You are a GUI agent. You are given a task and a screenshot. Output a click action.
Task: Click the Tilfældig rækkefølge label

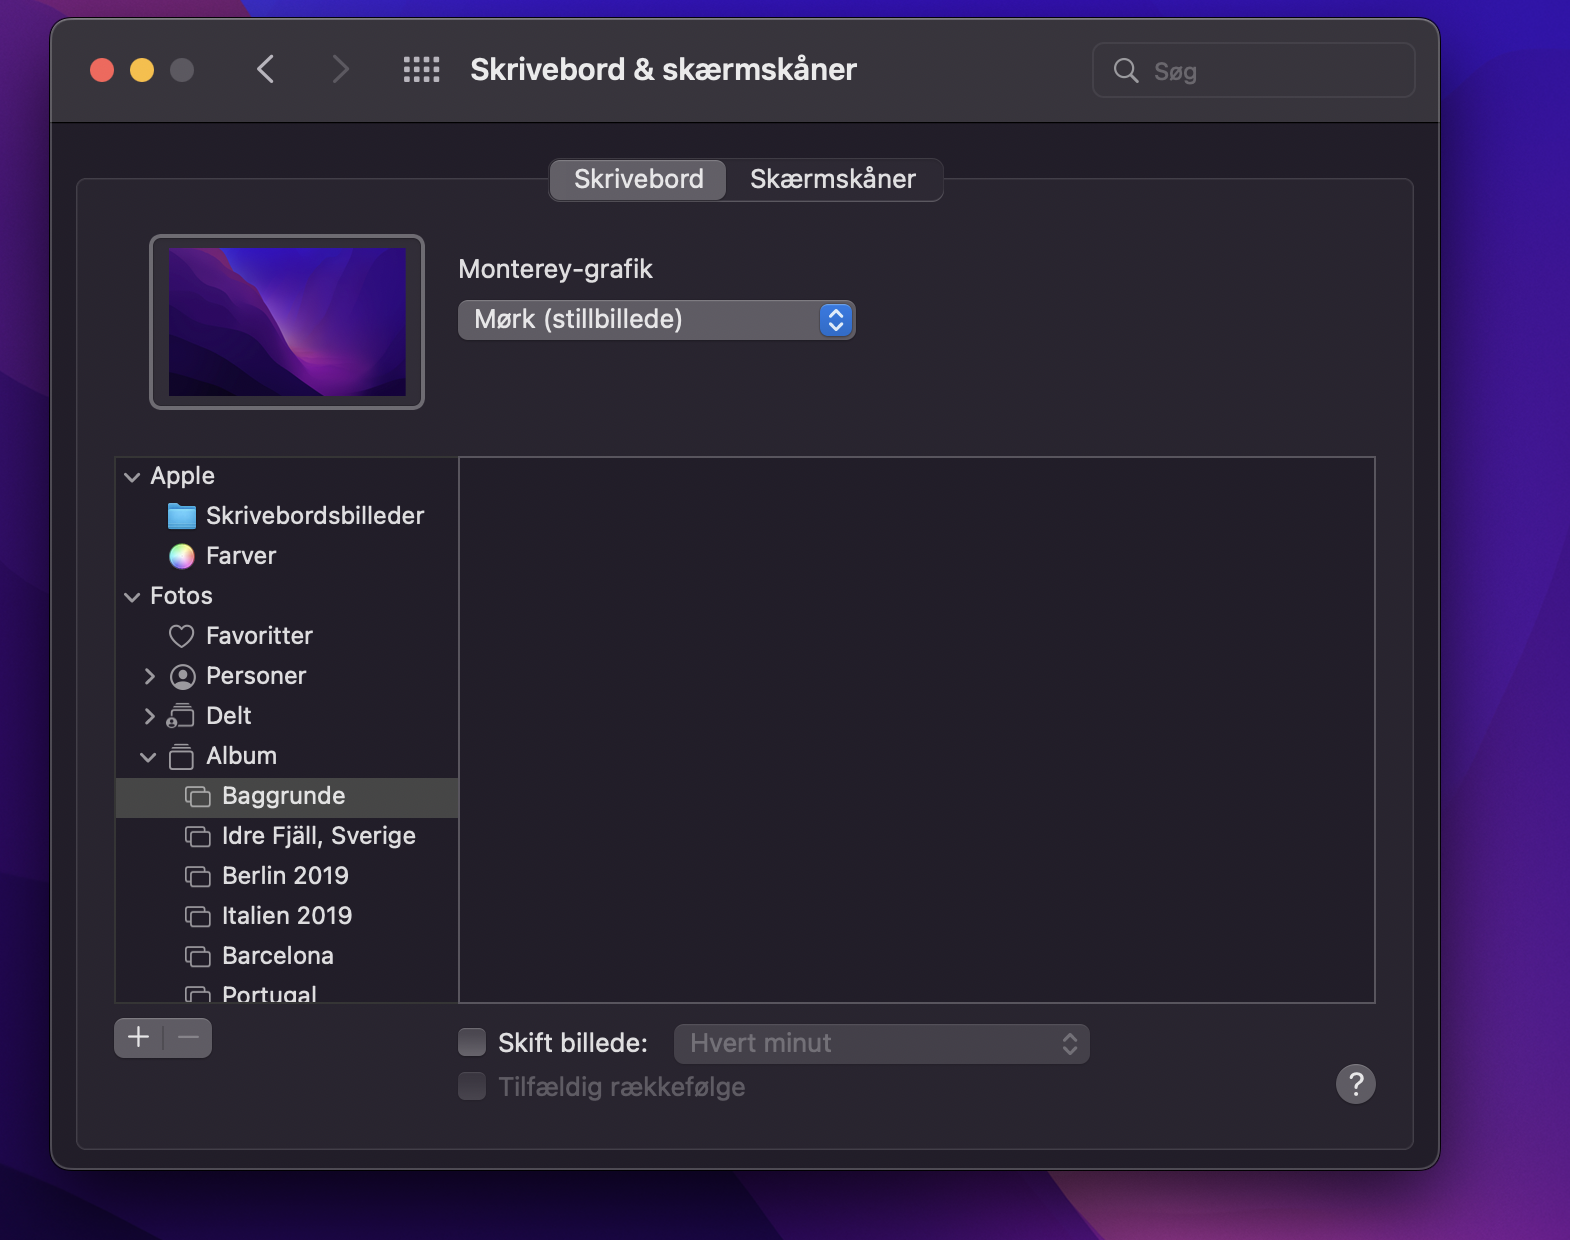click(622, 1087)
